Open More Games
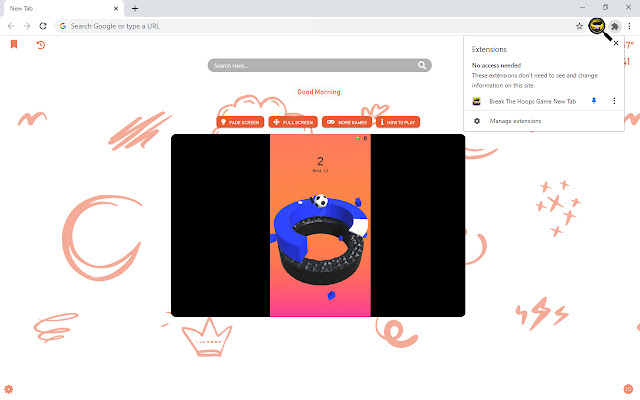 tap(347, 122)
